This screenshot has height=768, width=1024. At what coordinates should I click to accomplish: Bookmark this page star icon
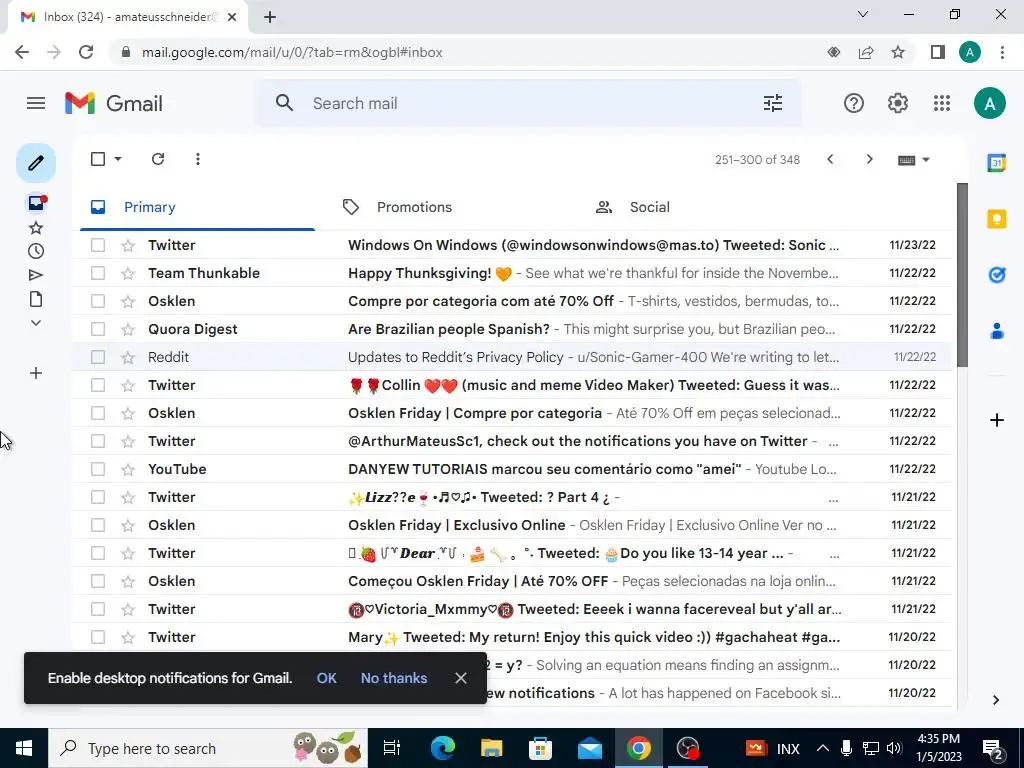point(898,52)
